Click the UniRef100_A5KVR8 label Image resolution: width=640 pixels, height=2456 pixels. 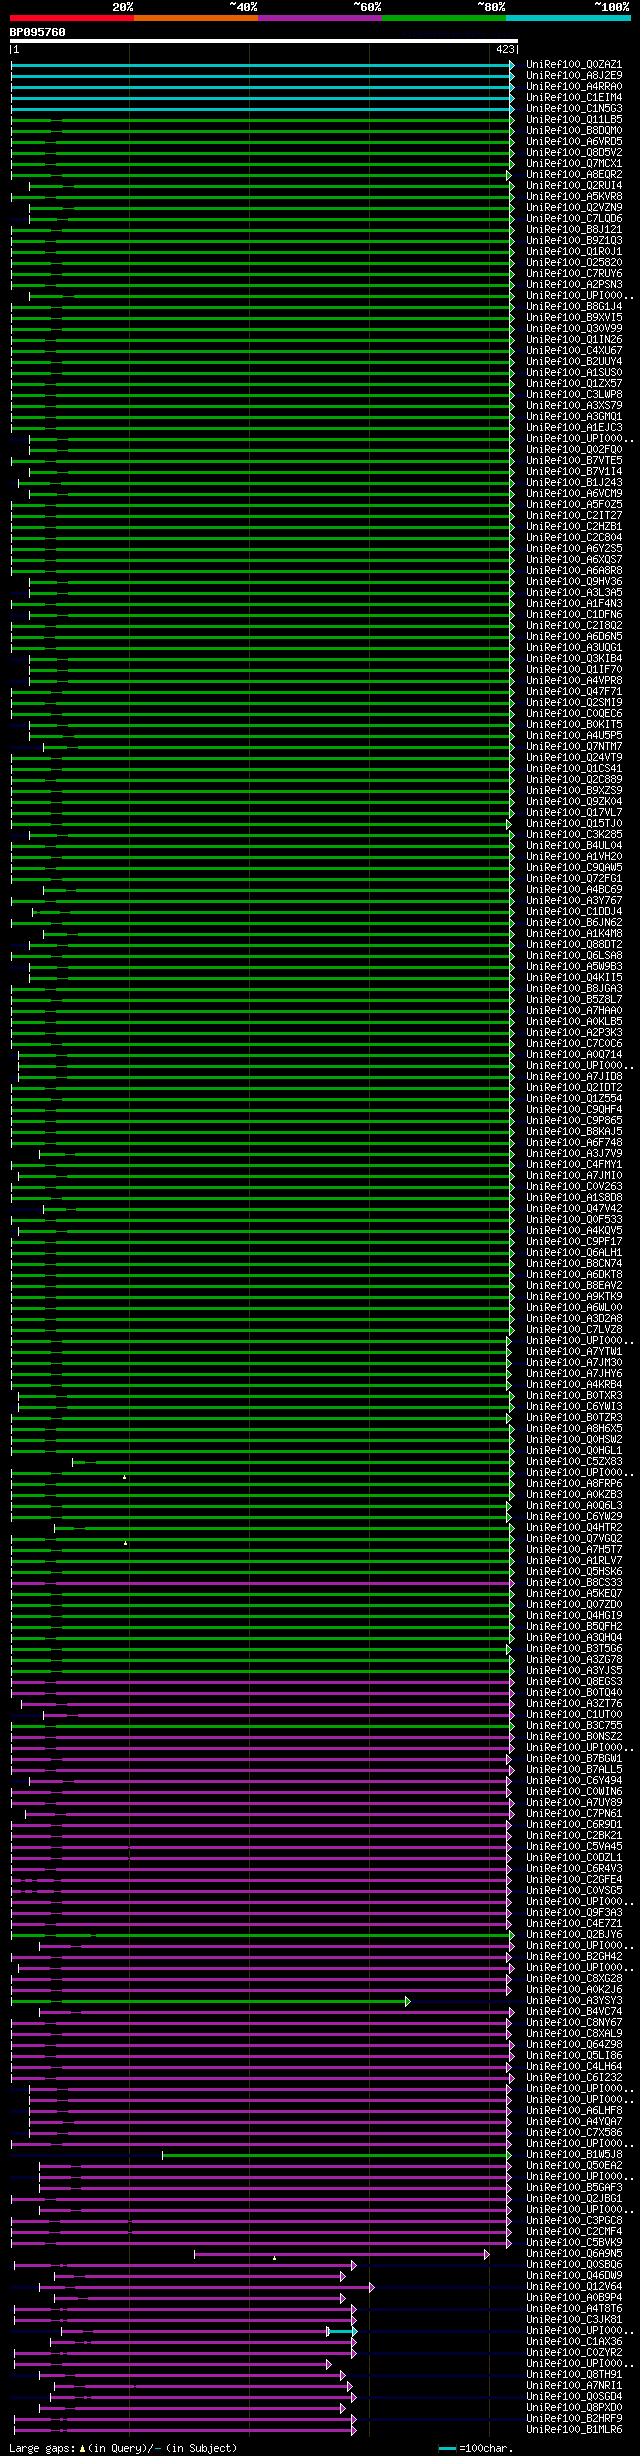574,197
